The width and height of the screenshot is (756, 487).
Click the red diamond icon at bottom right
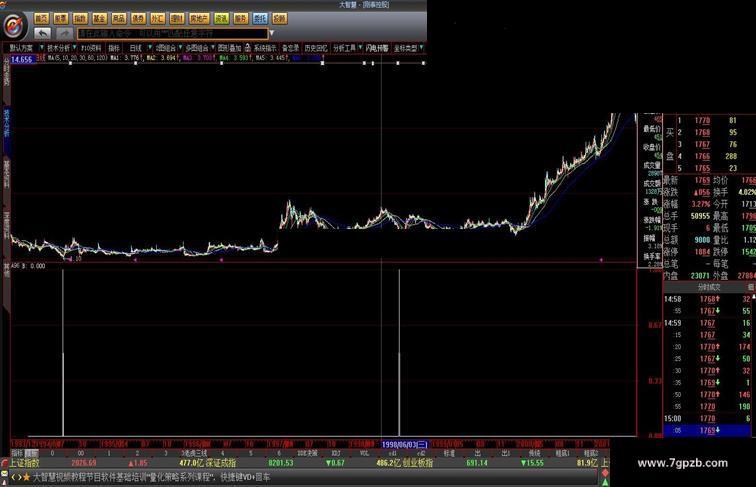tap(605, 473)
